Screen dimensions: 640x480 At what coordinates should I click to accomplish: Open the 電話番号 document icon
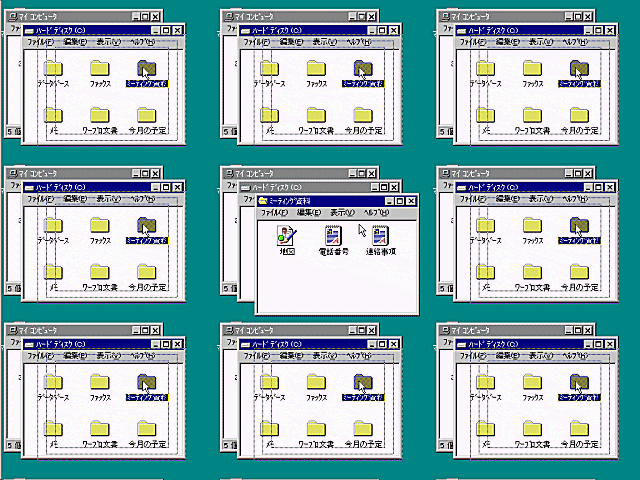pos(333,235)
